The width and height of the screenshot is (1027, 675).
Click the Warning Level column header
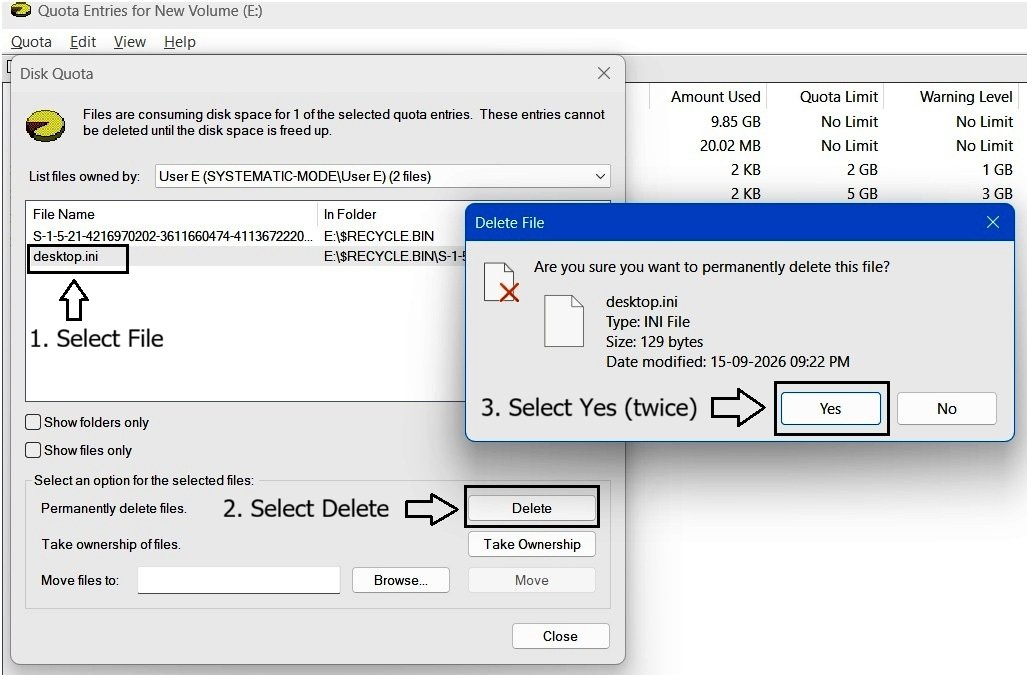tap(966, 97)
